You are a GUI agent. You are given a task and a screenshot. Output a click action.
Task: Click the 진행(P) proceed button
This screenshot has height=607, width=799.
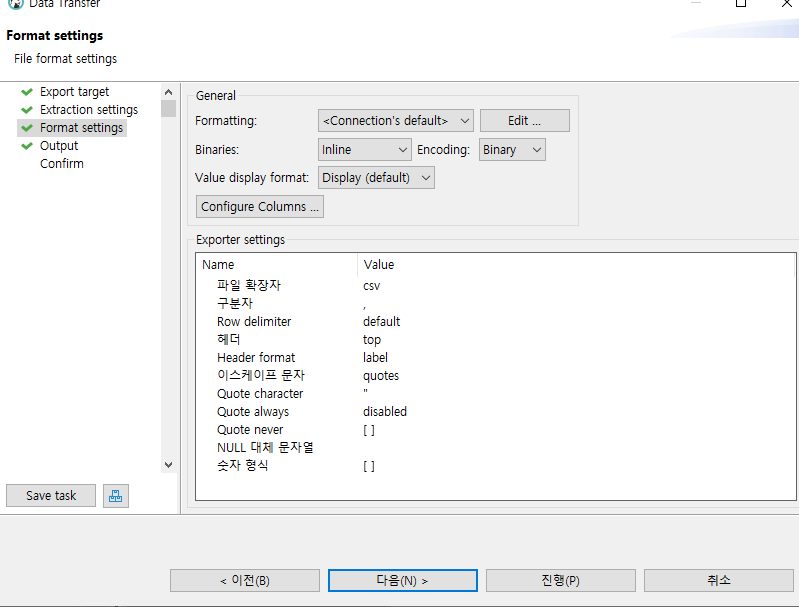pos(561,580)
